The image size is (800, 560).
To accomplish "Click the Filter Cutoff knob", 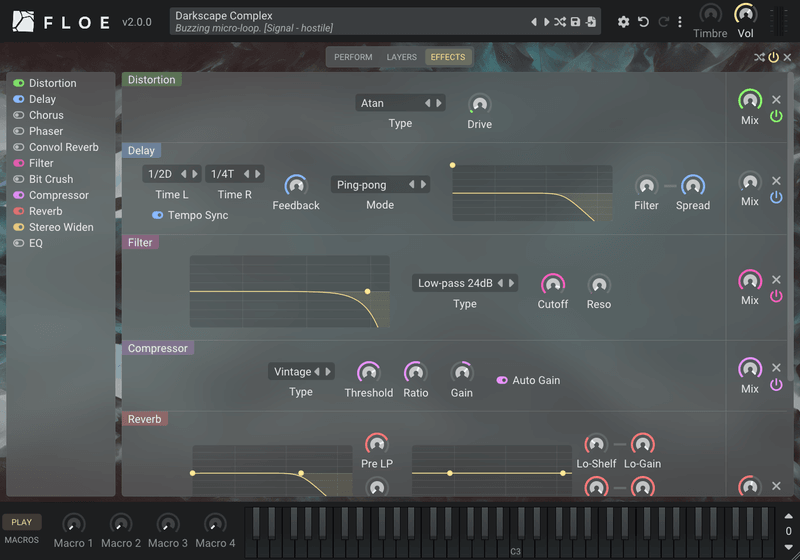I will tap(553, 284).
